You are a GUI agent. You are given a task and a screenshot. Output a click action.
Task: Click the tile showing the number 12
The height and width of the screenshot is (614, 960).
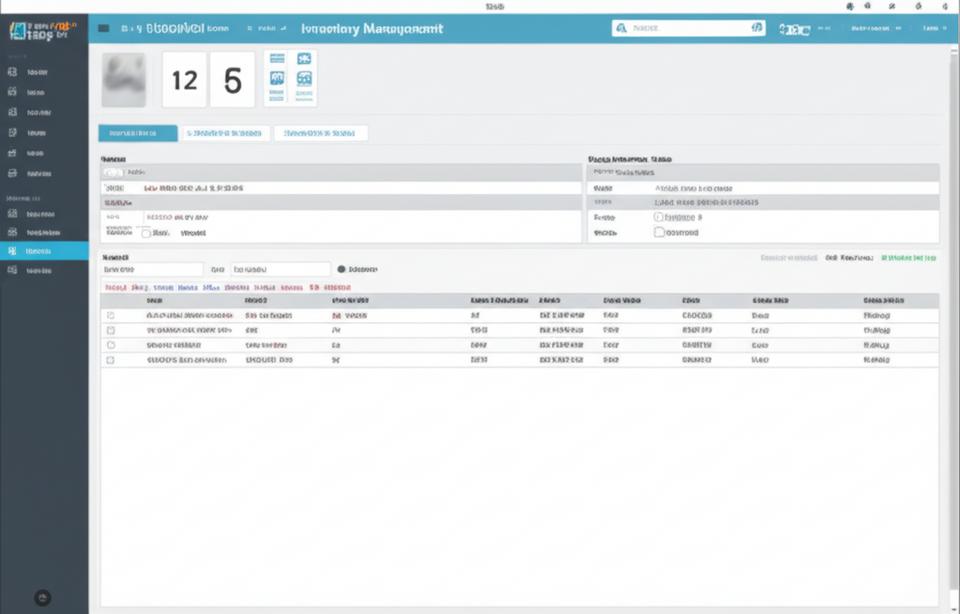(x=184, y=80)
